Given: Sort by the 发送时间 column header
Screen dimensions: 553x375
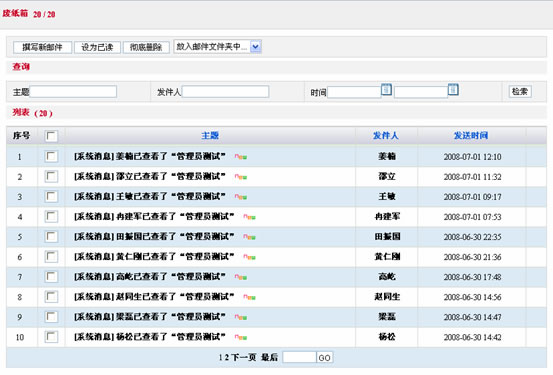Looking at the screenshot, I should click(471, 135).
